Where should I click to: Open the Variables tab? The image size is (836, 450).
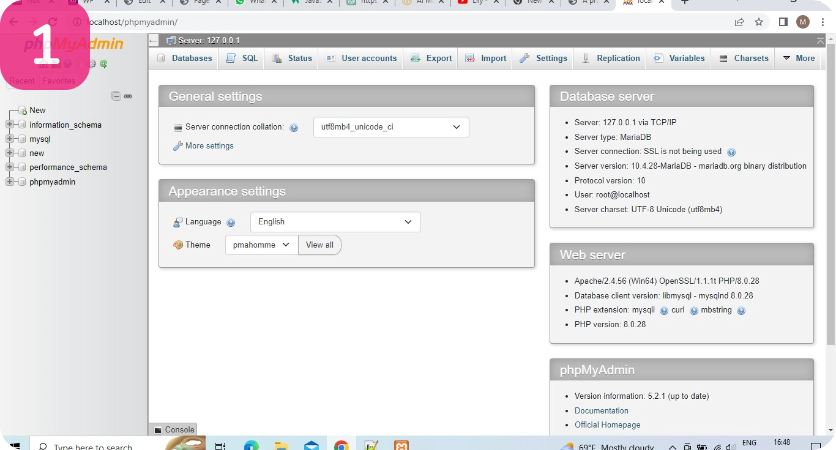679,58
